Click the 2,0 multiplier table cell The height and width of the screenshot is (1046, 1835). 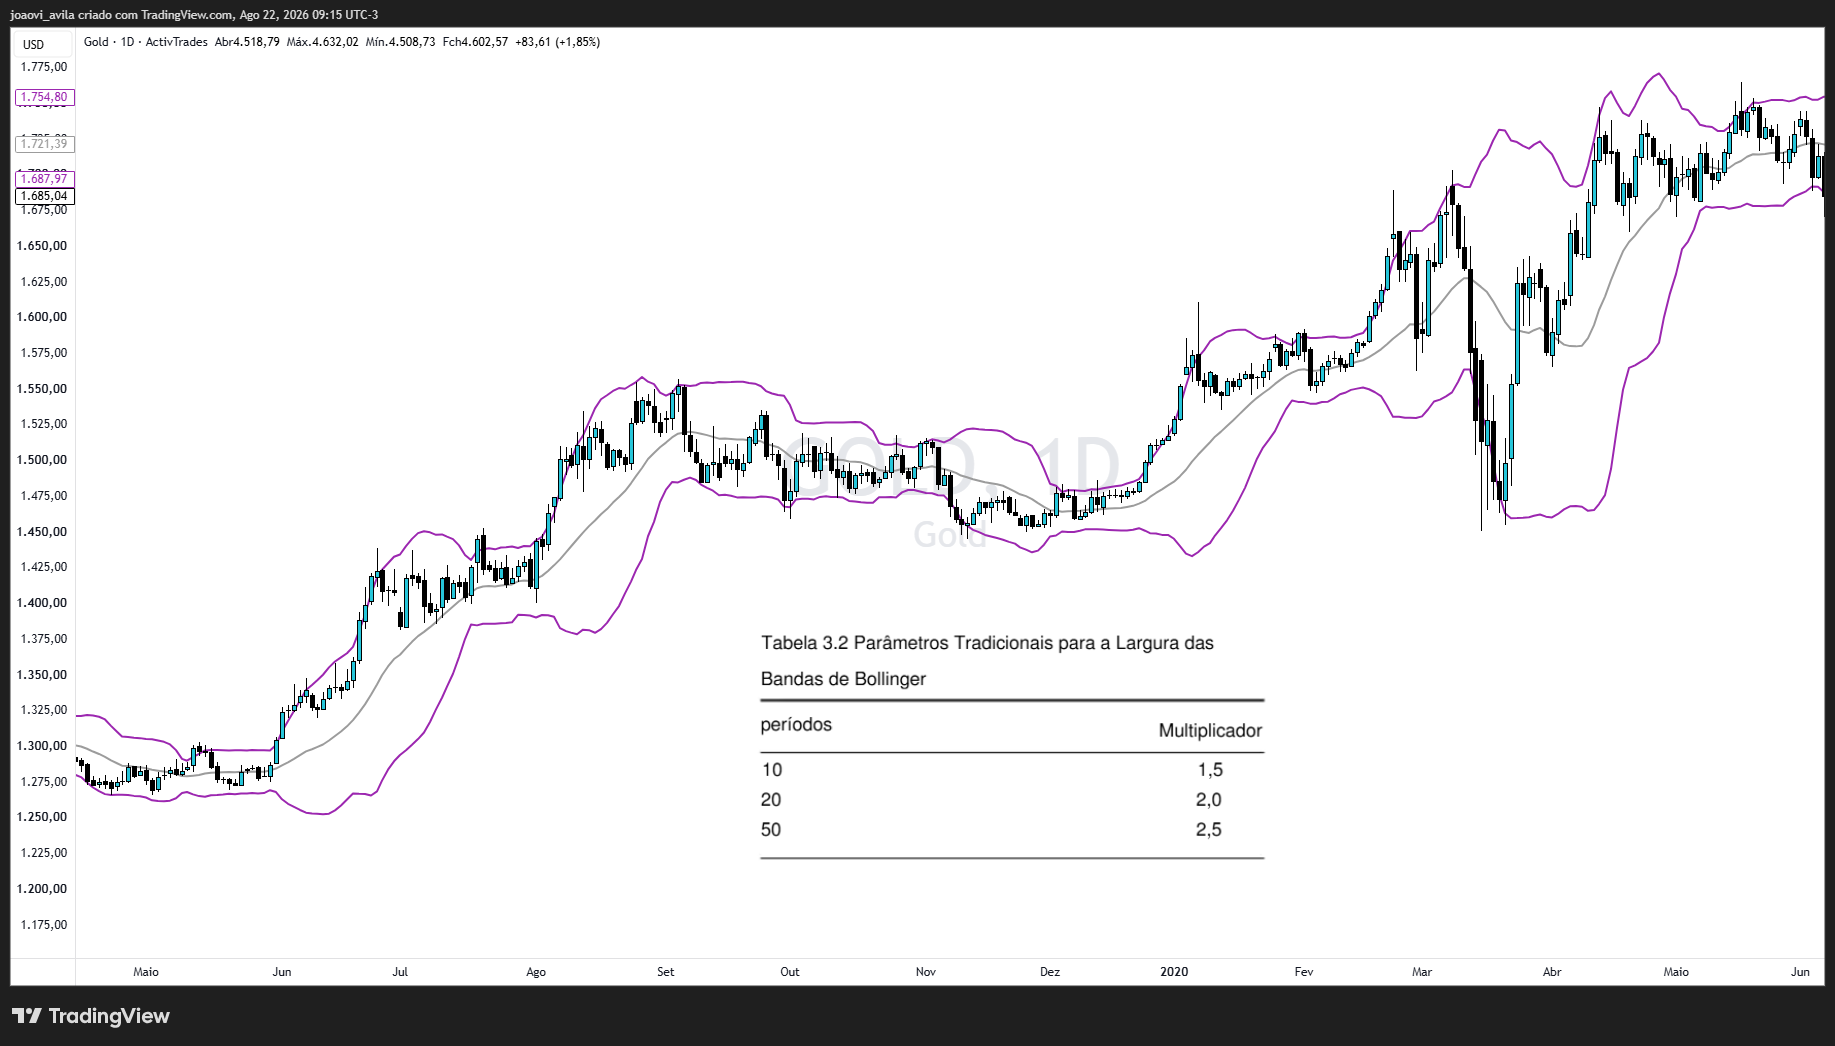(x=1209, y=800)
